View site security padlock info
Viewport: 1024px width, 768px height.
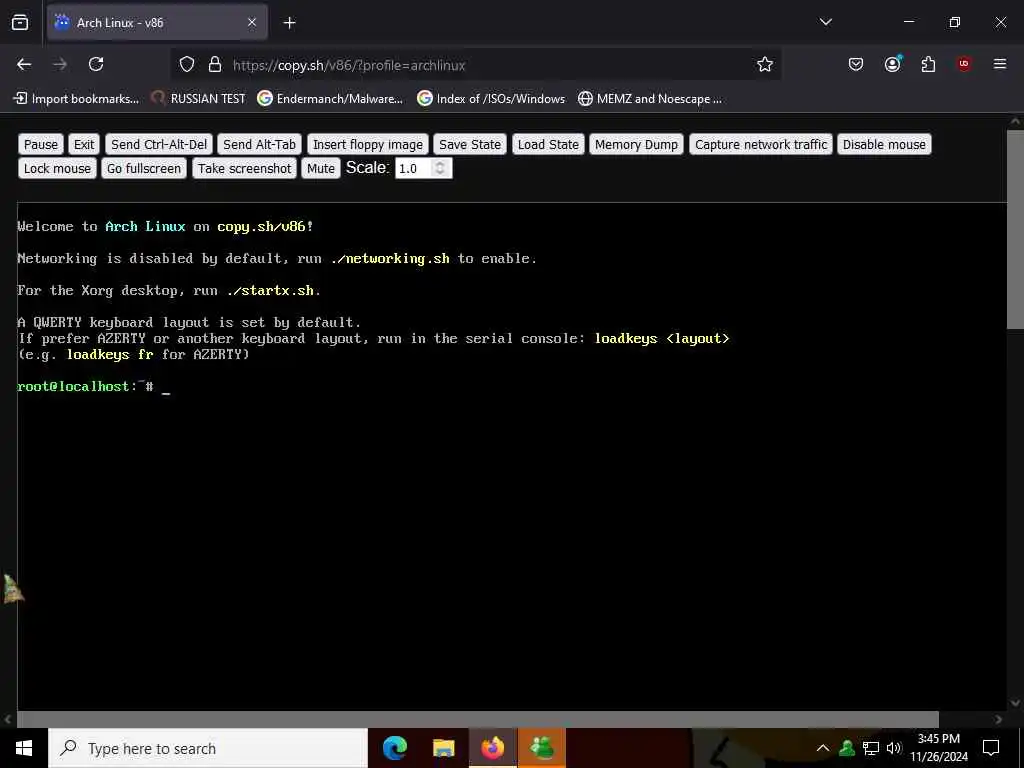[215, 65]
